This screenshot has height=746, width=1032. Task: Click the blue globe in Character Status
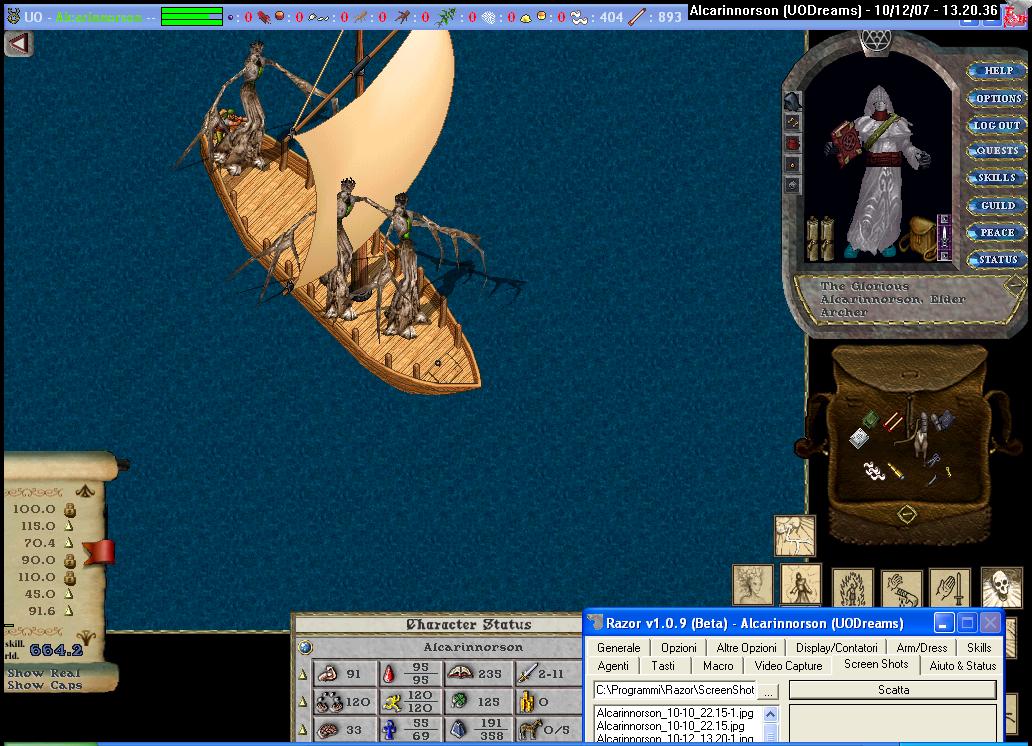click(x=305, y=647)
